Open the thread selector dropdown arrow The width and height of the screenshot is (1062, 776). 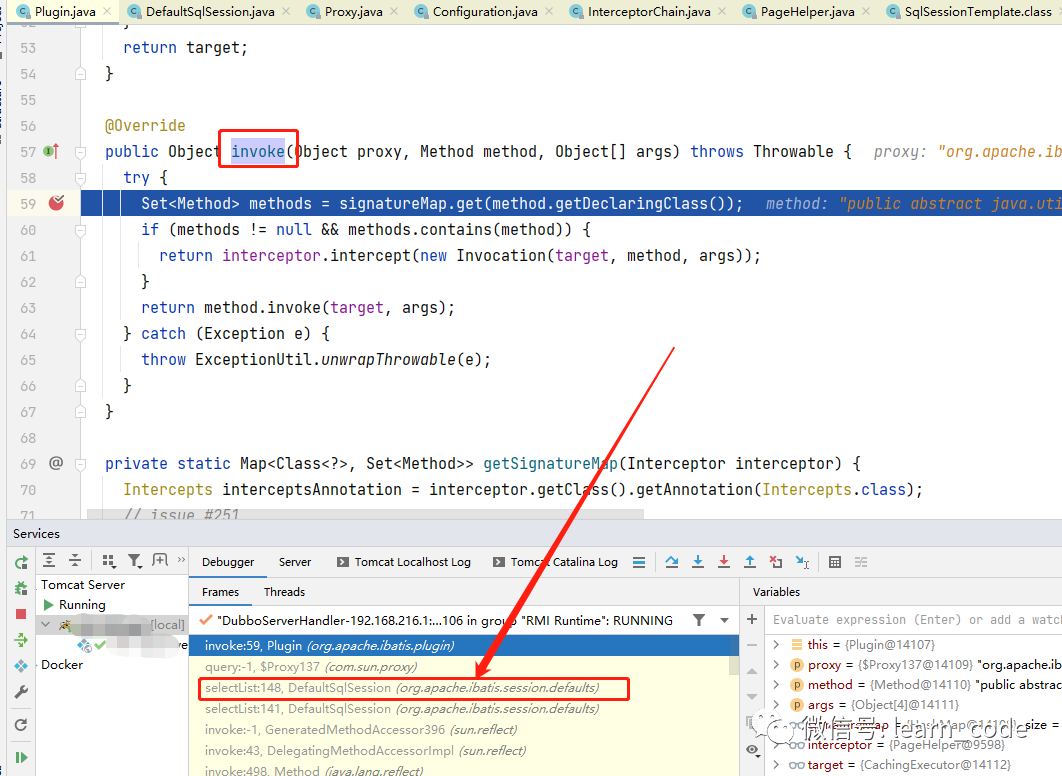724,620
